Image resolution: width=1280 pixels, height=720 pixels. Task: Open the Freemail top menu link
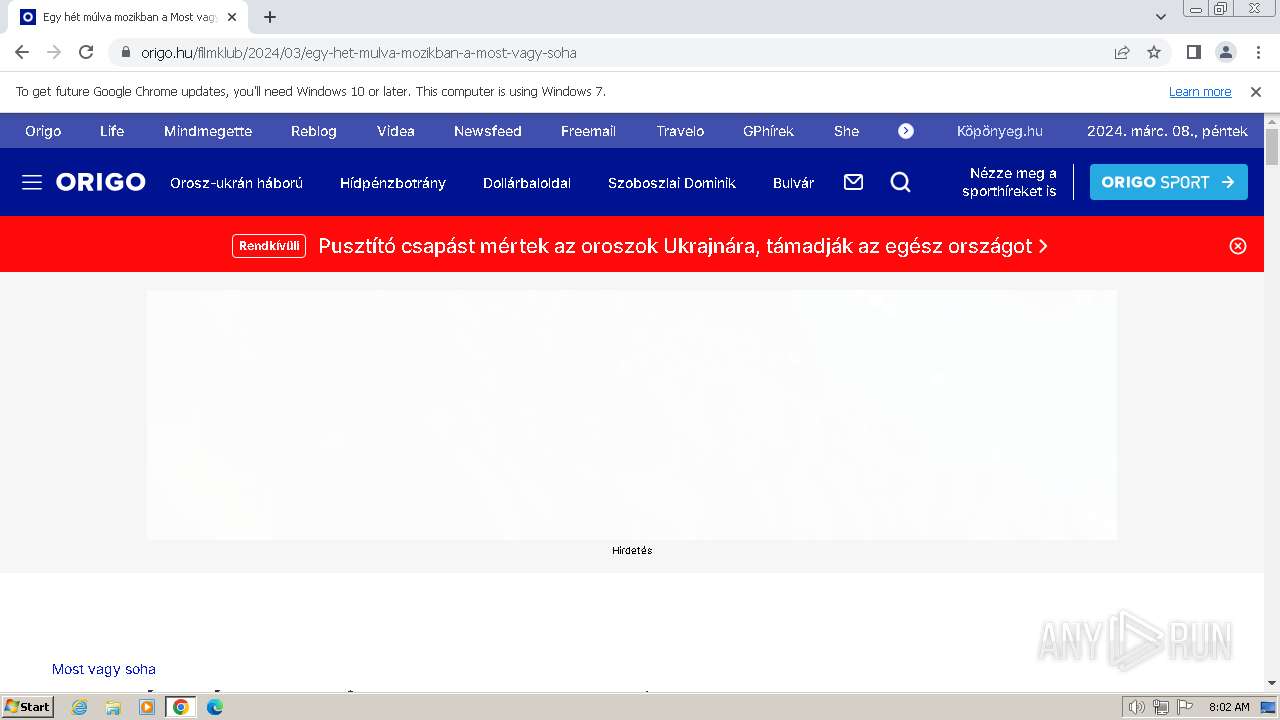588,131
